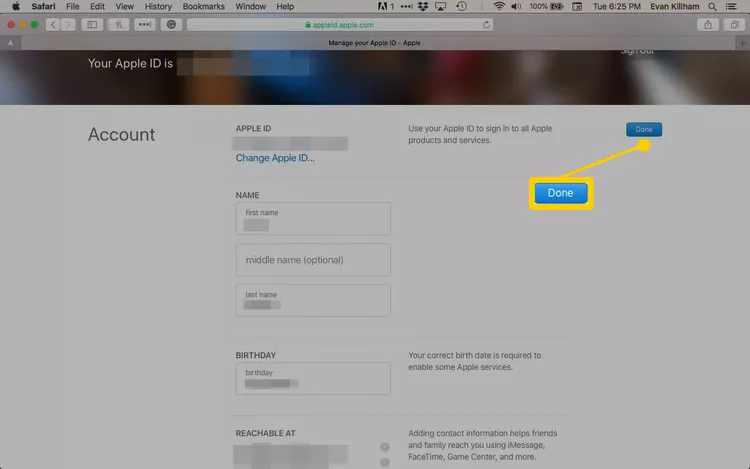Viewport: 750px width, 469px height.
Task: Click the NAME section label
Action: [x=247, y=195]
